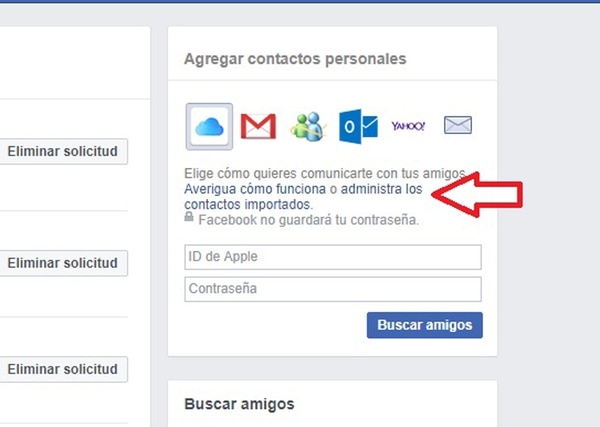Viewport: 600px width, 427px height.
Task: Click the blue 'Buscar amigos' button
Action: [x=425, y=325]
